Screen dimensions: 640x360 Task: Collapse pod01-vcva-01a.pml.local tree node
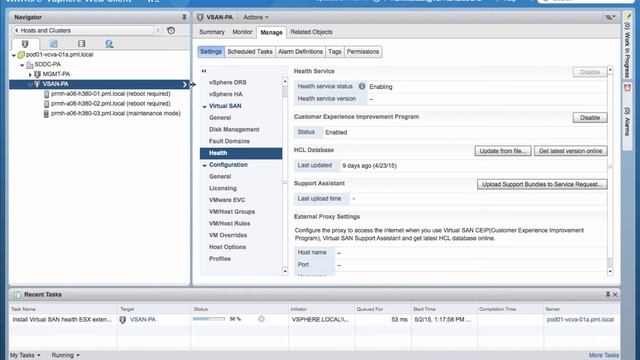click(14, 55)
